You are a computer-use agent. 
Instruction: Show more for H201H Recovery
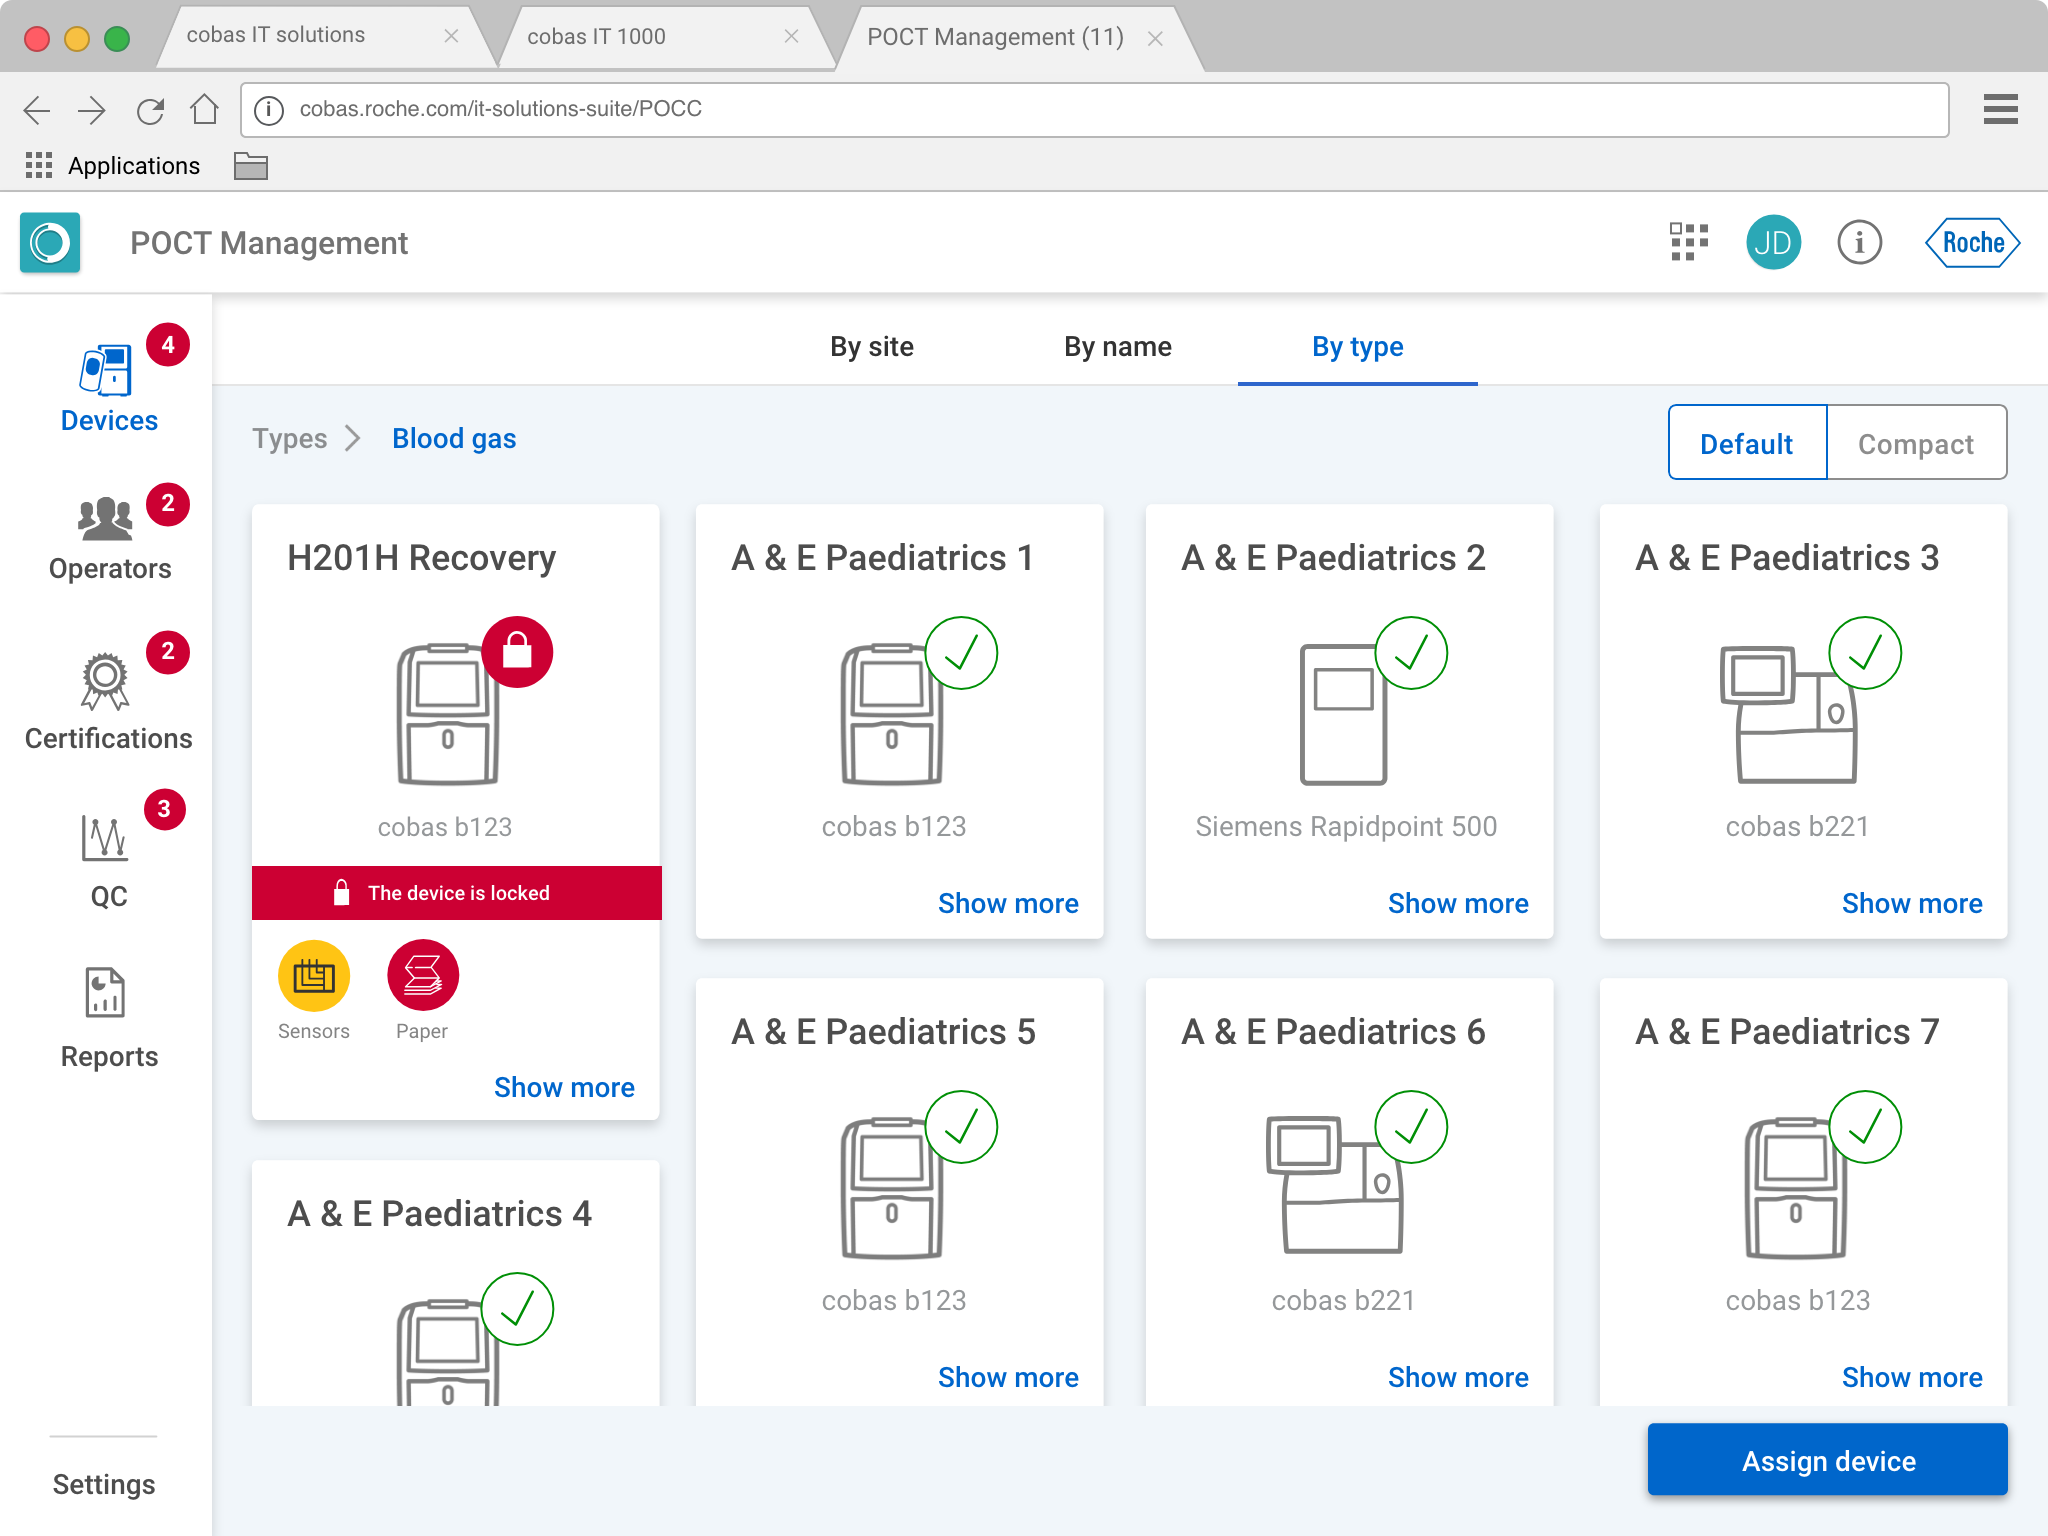[x=564, y=1087]
